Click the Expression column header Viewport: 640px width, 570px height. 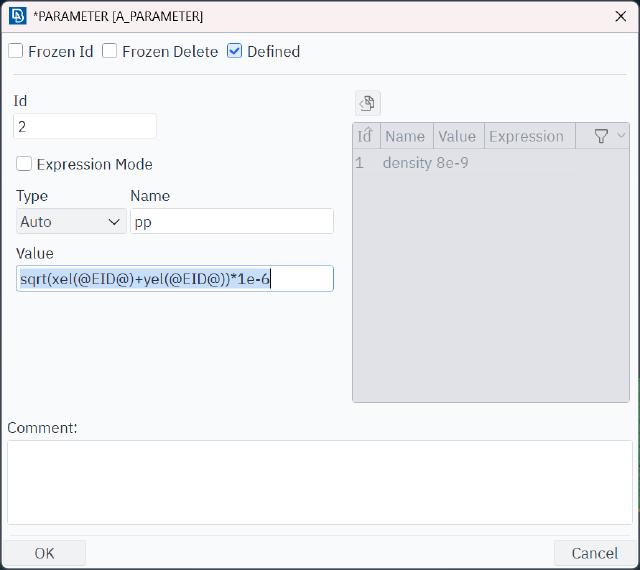(x=526, y=136)
